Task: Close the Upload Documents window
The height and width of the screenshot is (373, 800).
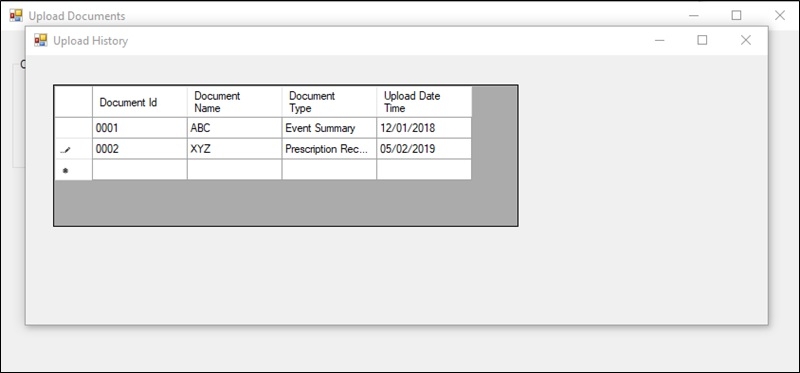Action: click(x=780, y=16)
